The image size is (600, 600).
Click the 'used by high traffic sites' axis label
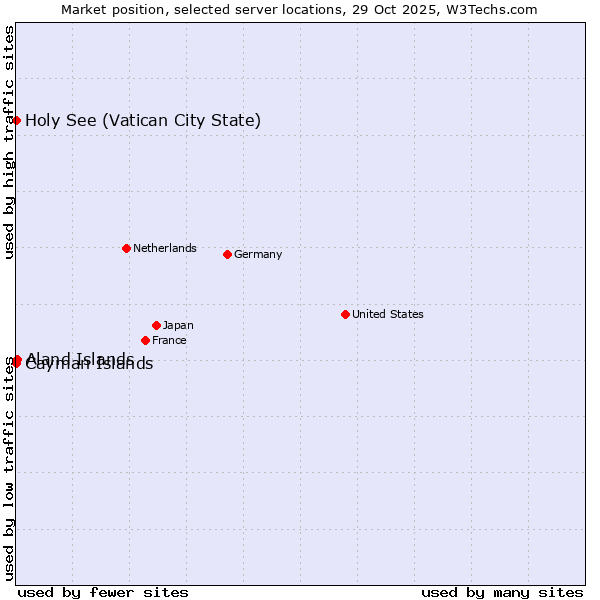point(9,143)
